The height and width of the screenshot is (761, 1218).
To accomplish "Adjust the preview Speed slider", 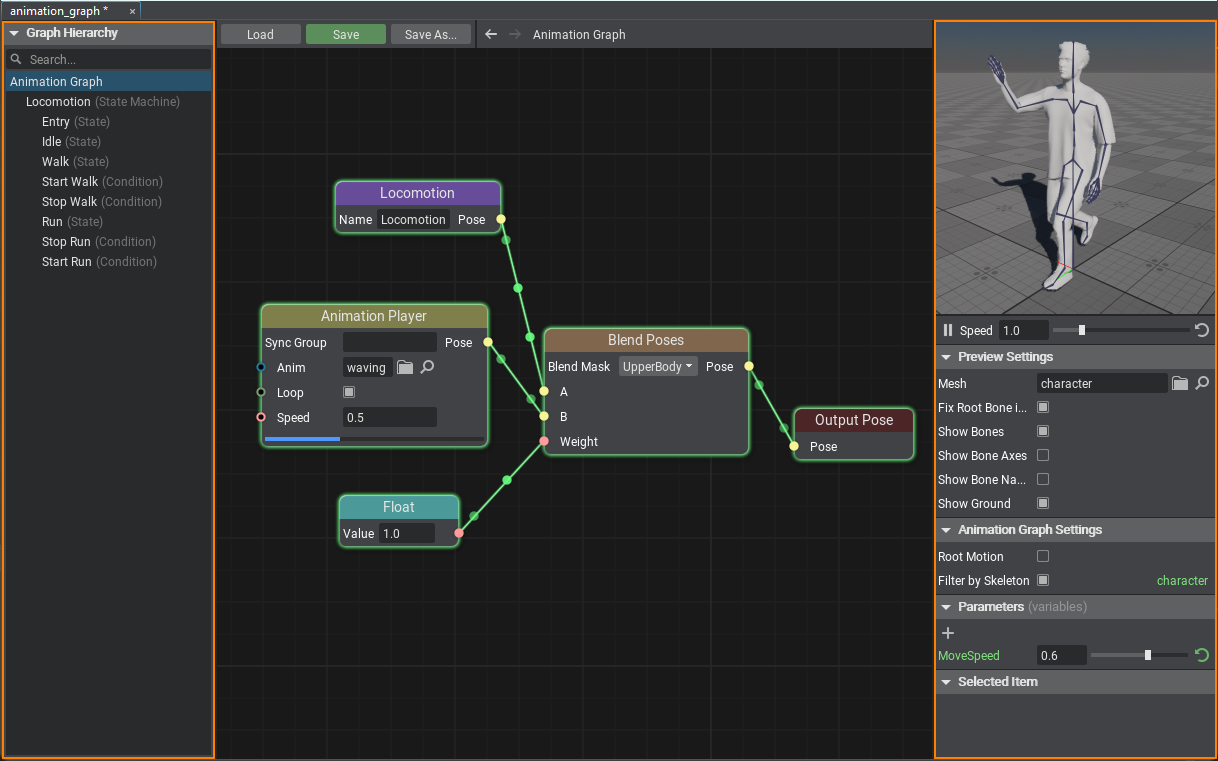I will click(1121, 330).
